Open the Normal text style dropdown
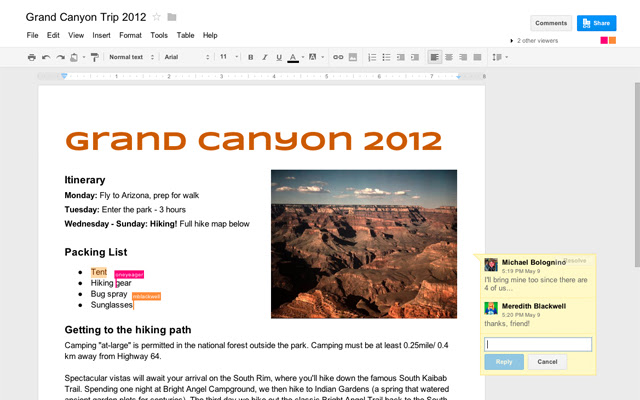 [131, 57]
